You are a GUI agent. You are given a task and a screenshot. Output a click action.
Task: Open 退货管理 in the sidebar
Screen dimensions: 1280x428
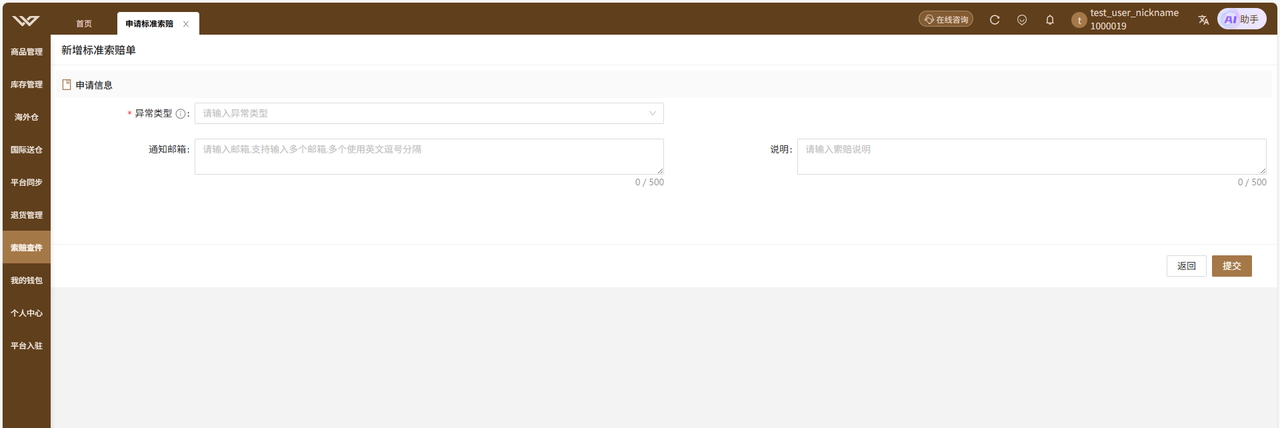(x=27, y=215)
